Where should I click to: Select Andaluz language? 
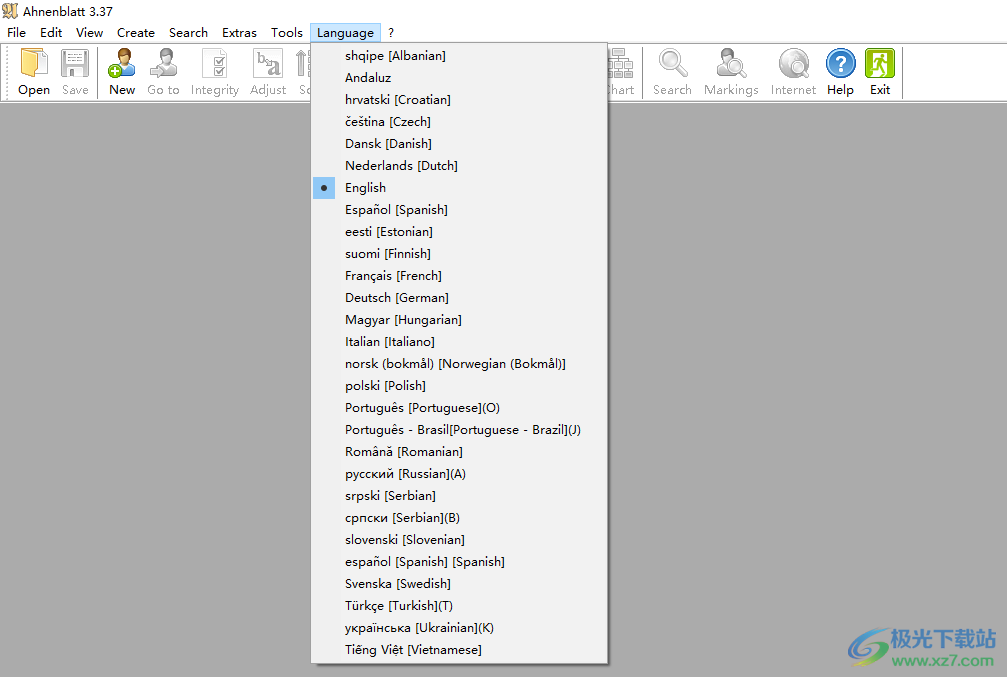click(459, 78)
